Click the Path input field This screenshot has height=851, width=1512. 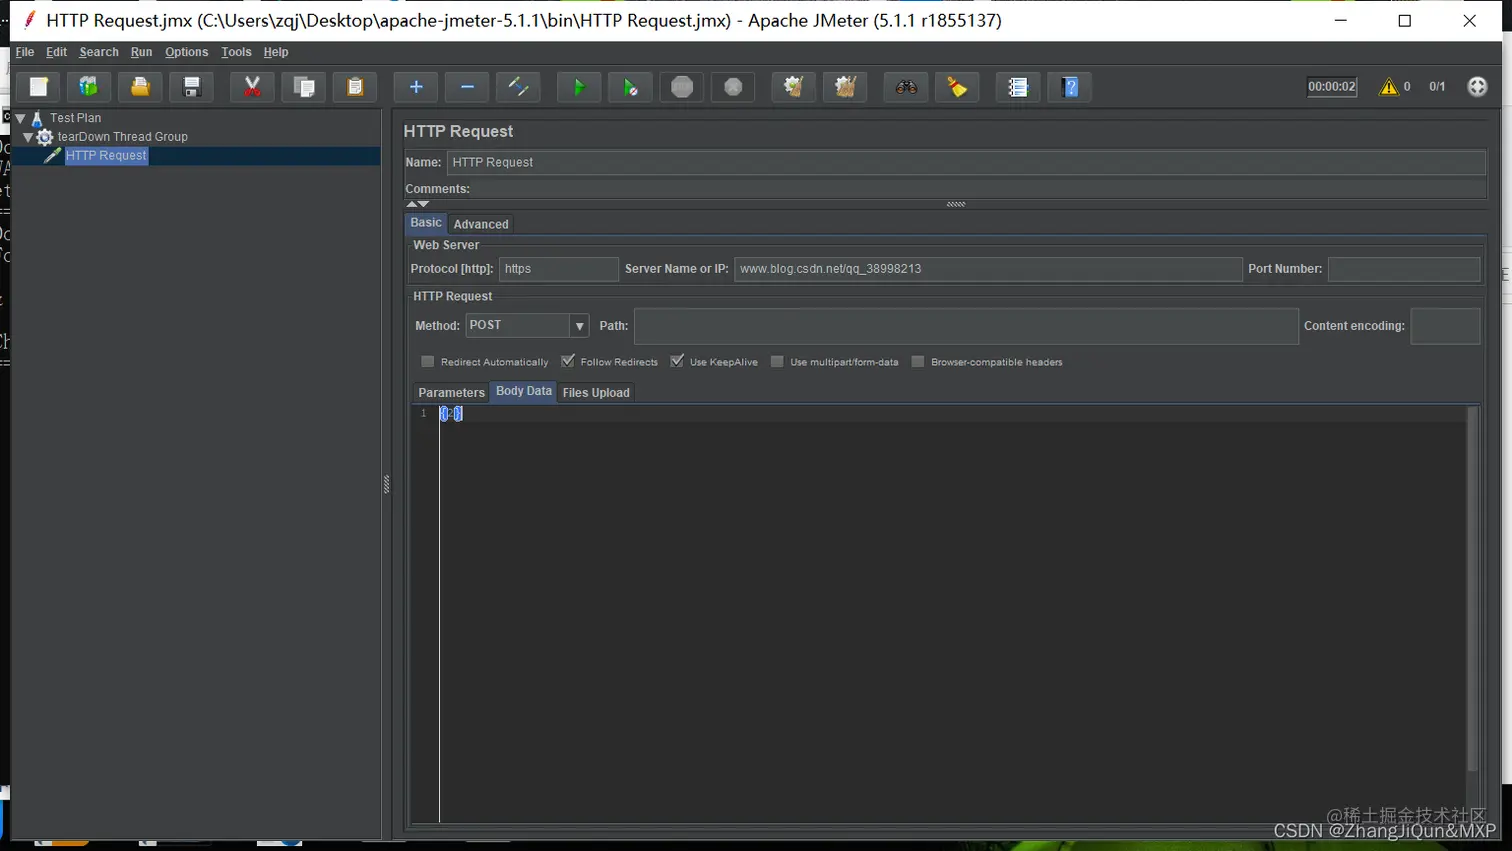click(966, 326)
